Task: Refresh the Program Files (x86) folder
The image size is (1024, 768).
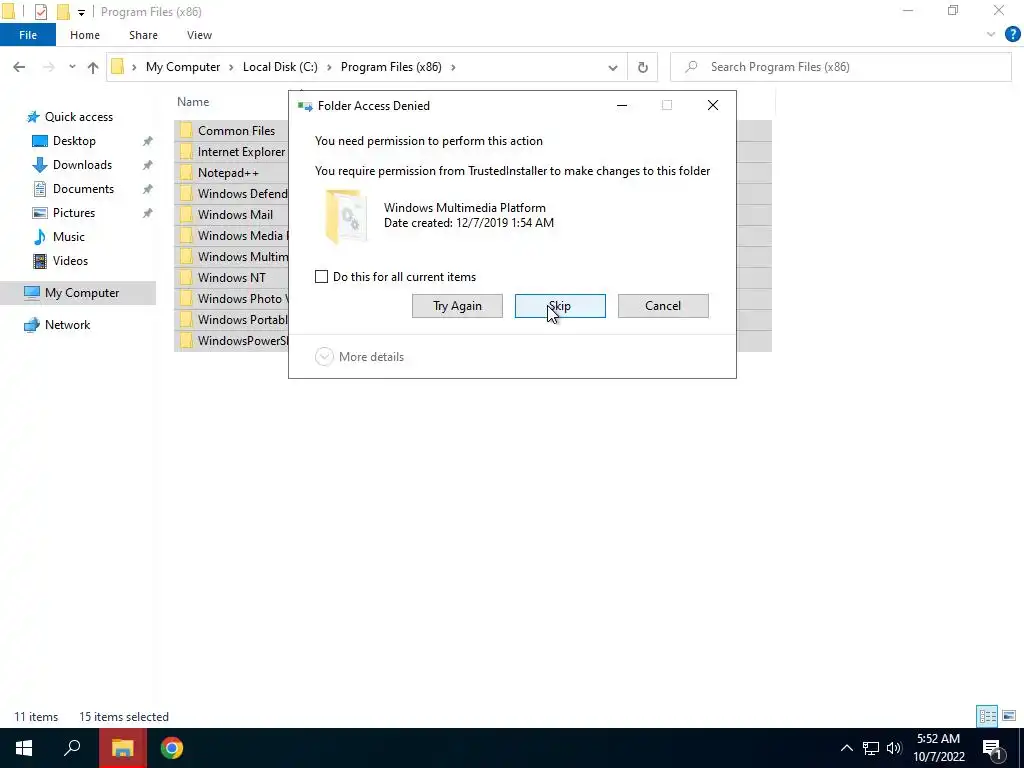Action: coord(643,67)
